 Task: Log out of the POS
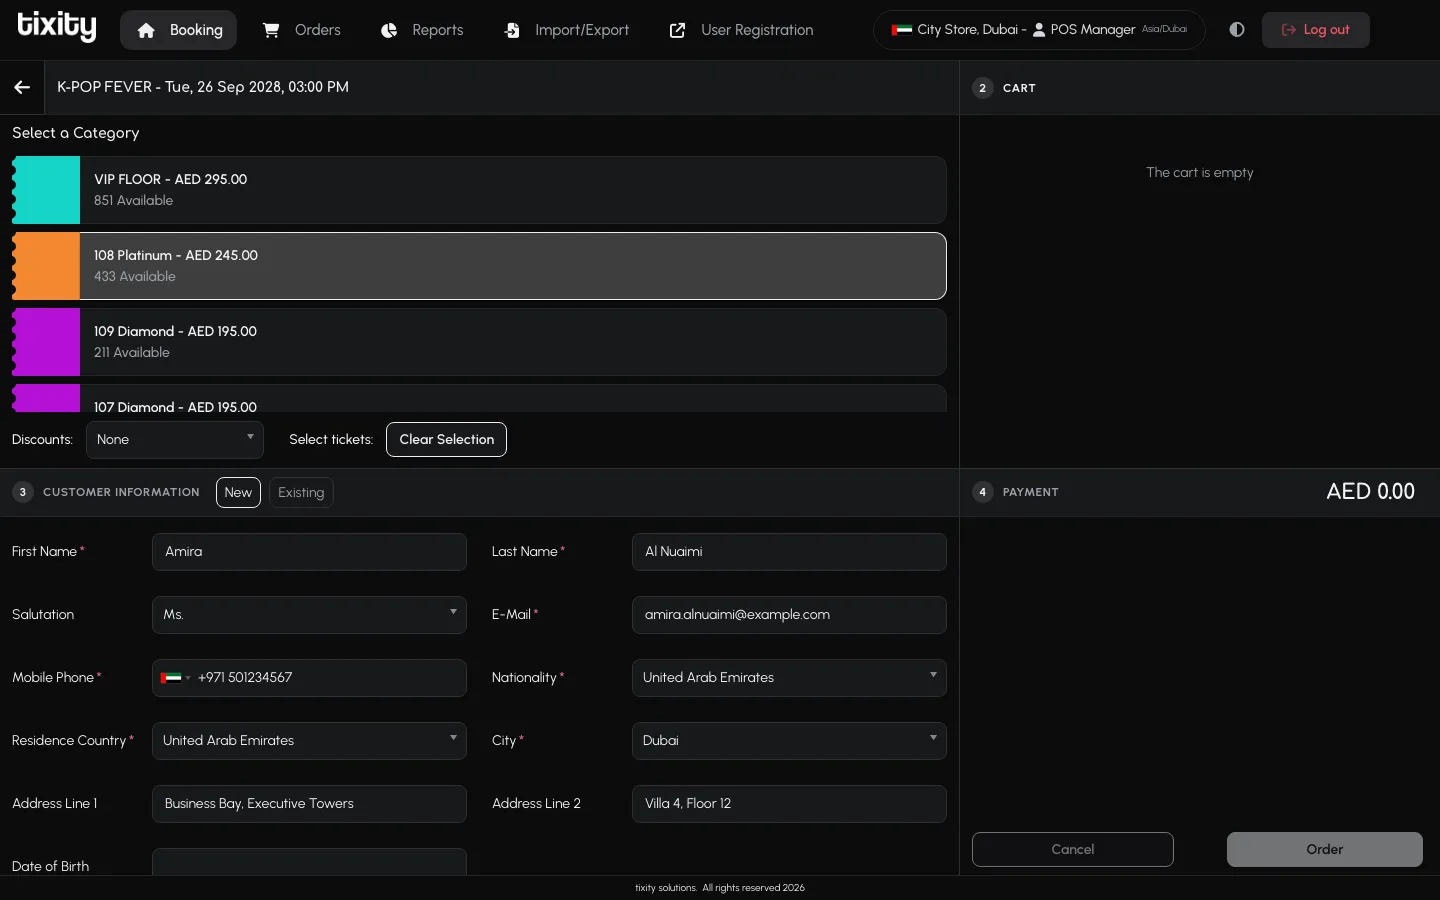click(x=1316, y=30)
